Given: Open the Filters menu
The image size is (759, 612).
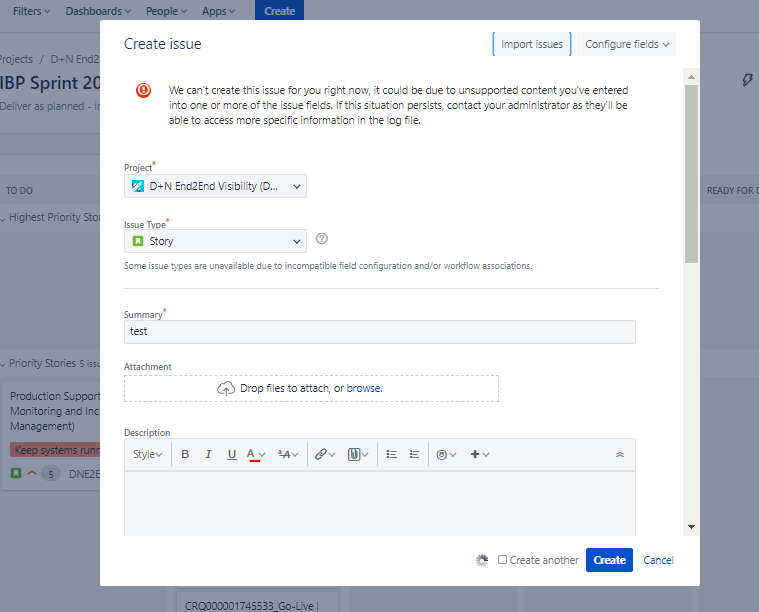Looking at the screenshot, I should coord(31,11).
